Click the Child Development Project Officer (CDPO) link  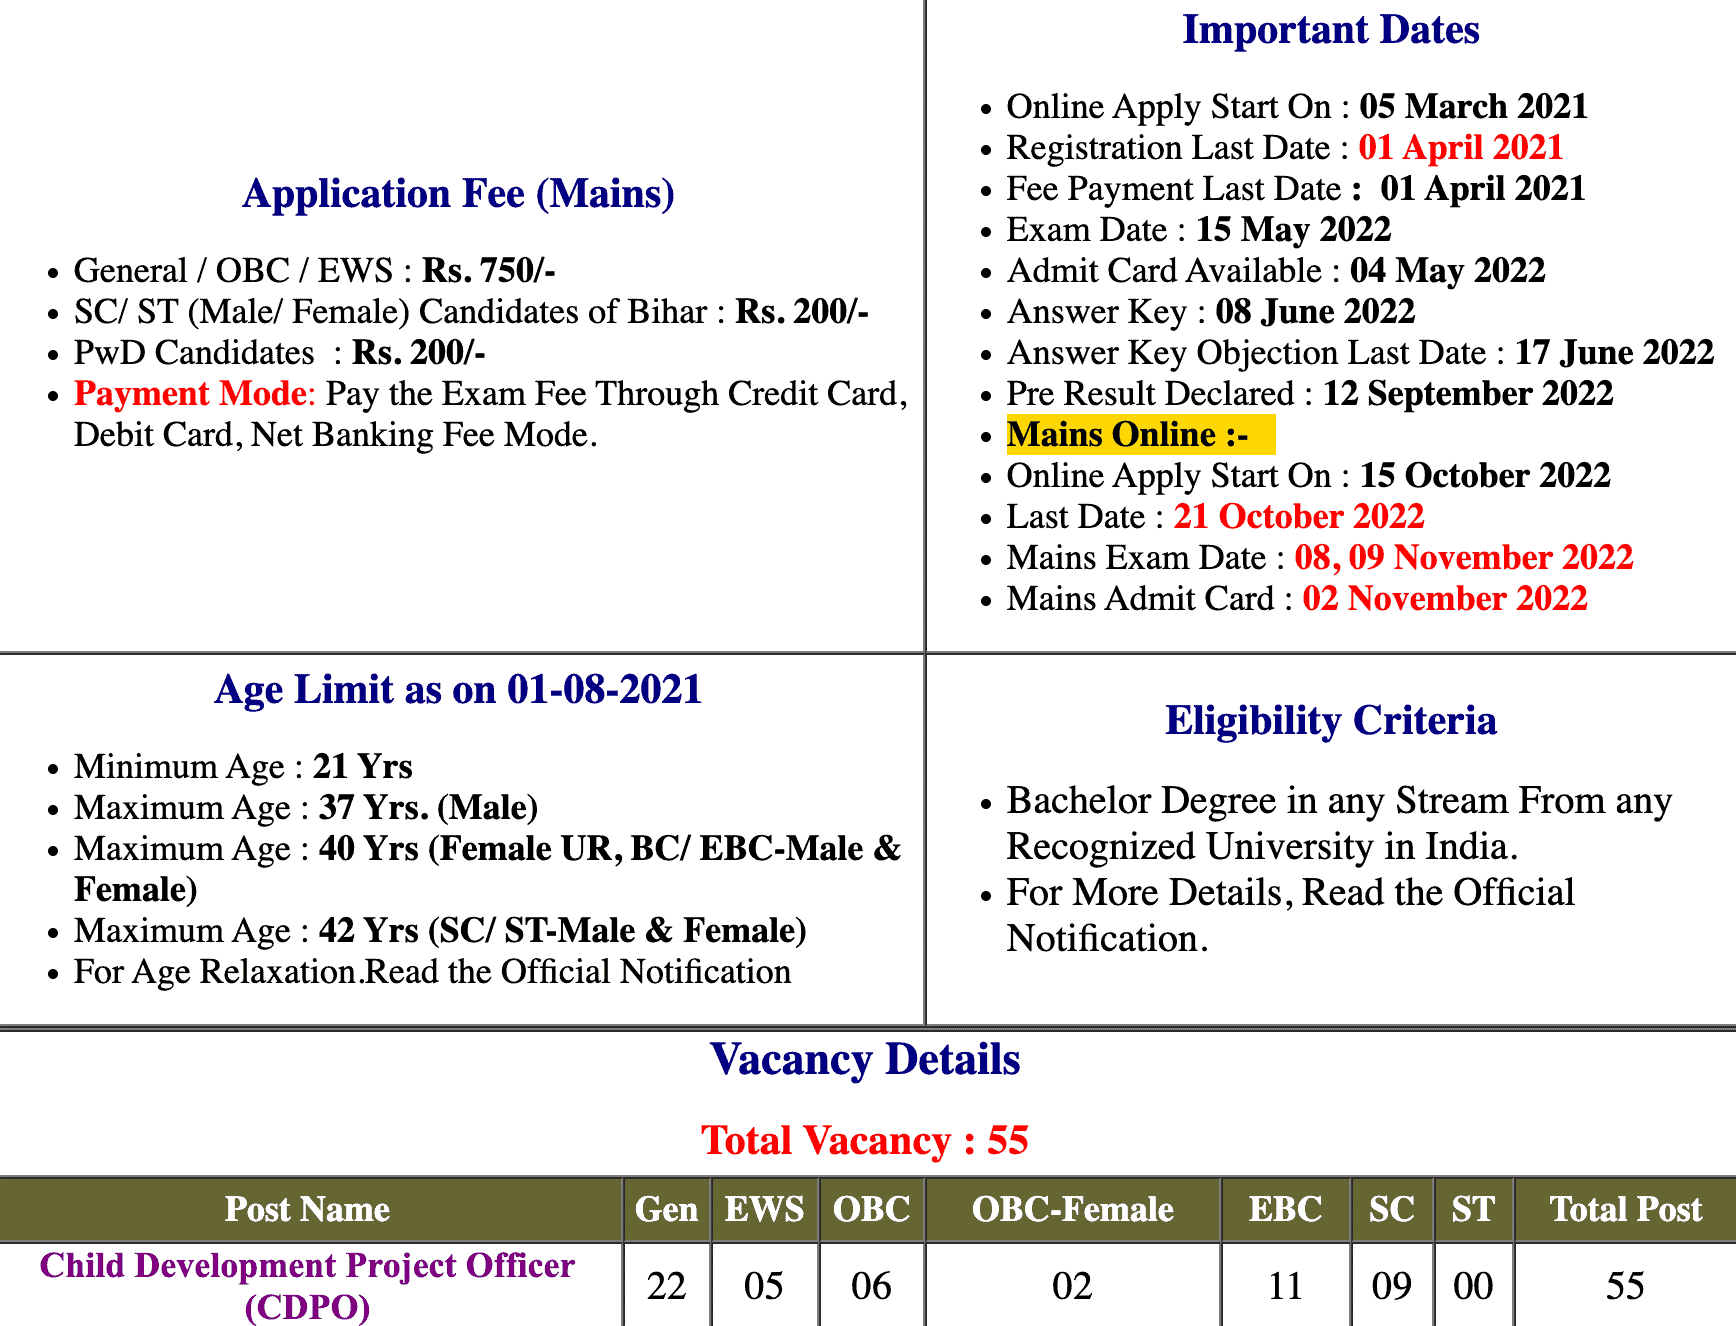coord(307,1285)
